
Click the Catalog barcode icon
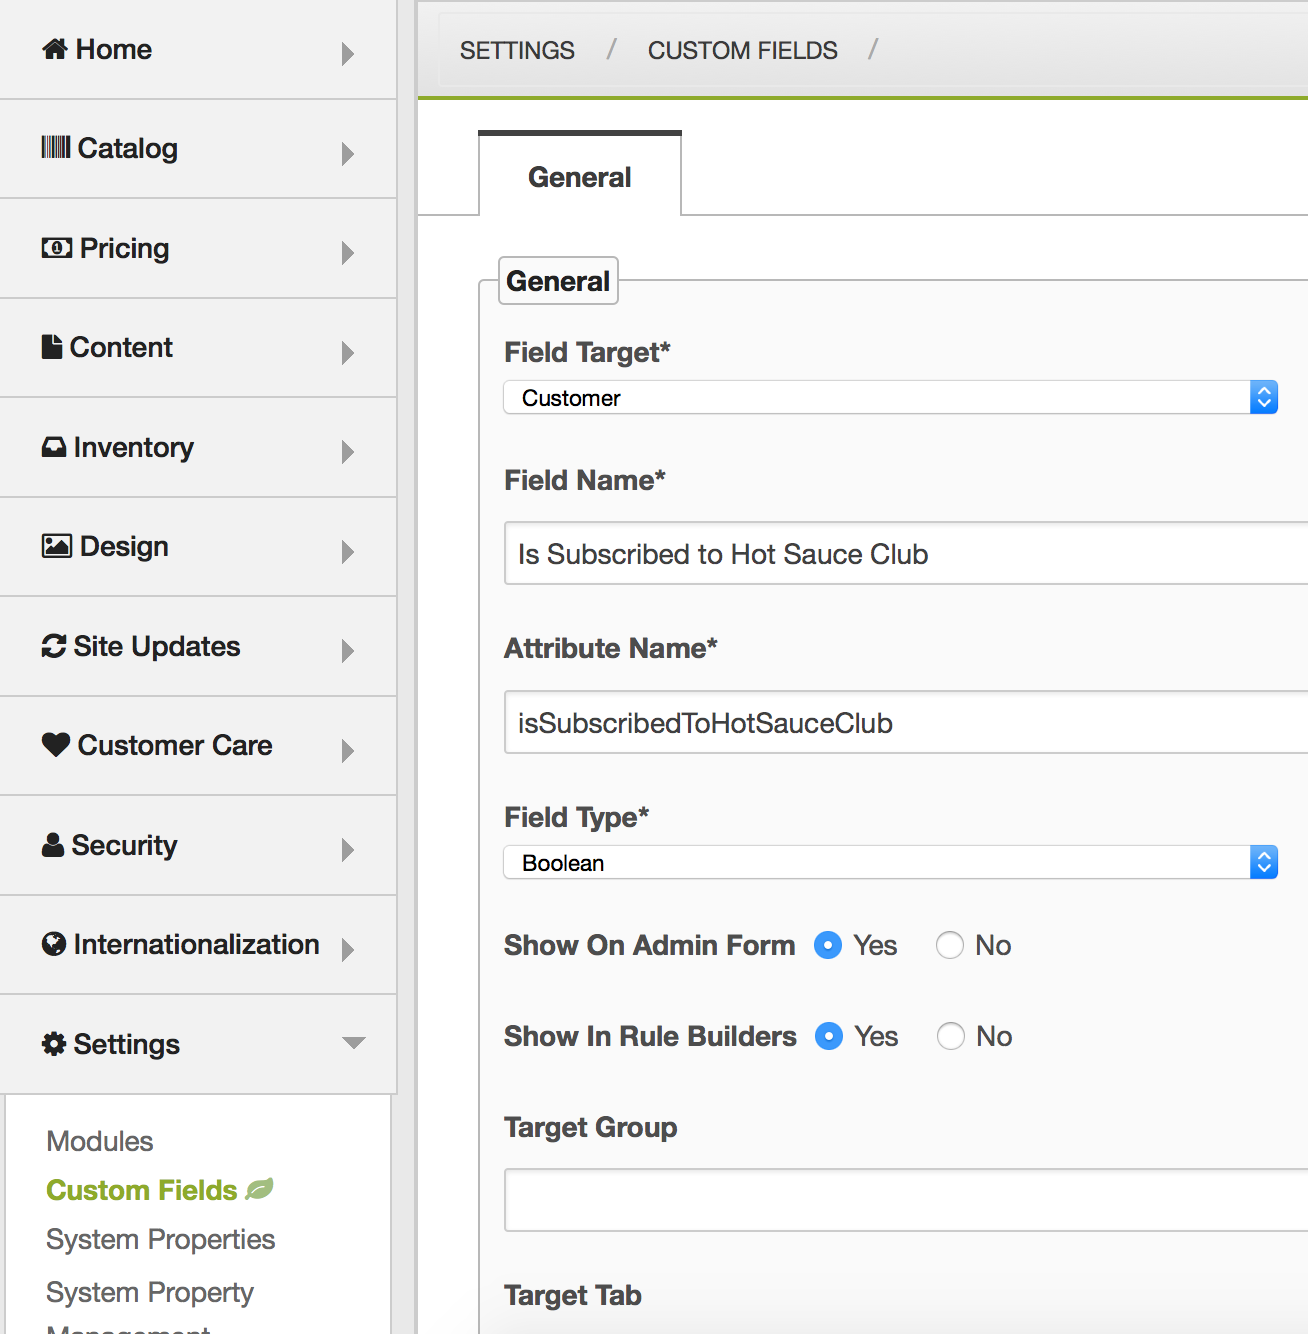click(x=56, y=147)
